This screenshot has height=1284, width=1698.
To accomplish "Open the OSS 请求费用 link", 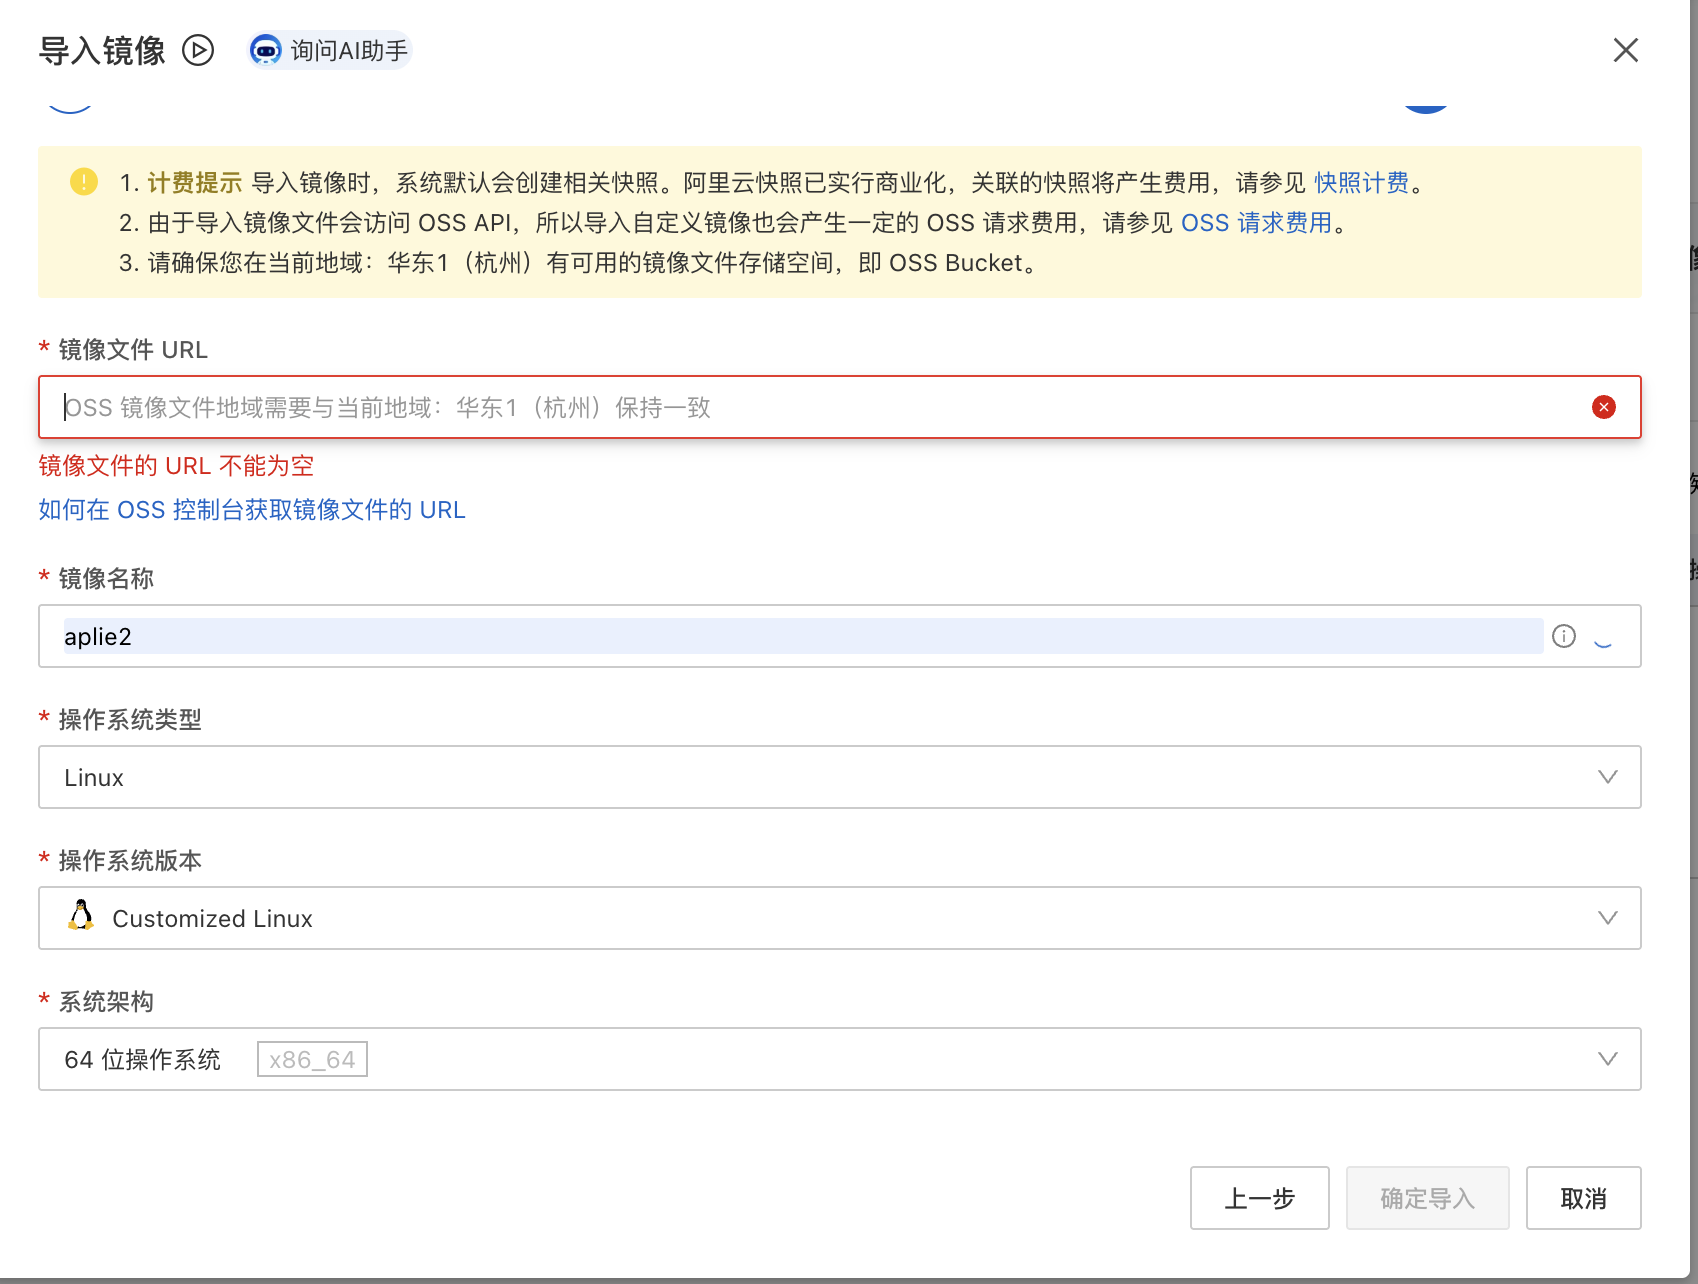I will pos(1256,223).
